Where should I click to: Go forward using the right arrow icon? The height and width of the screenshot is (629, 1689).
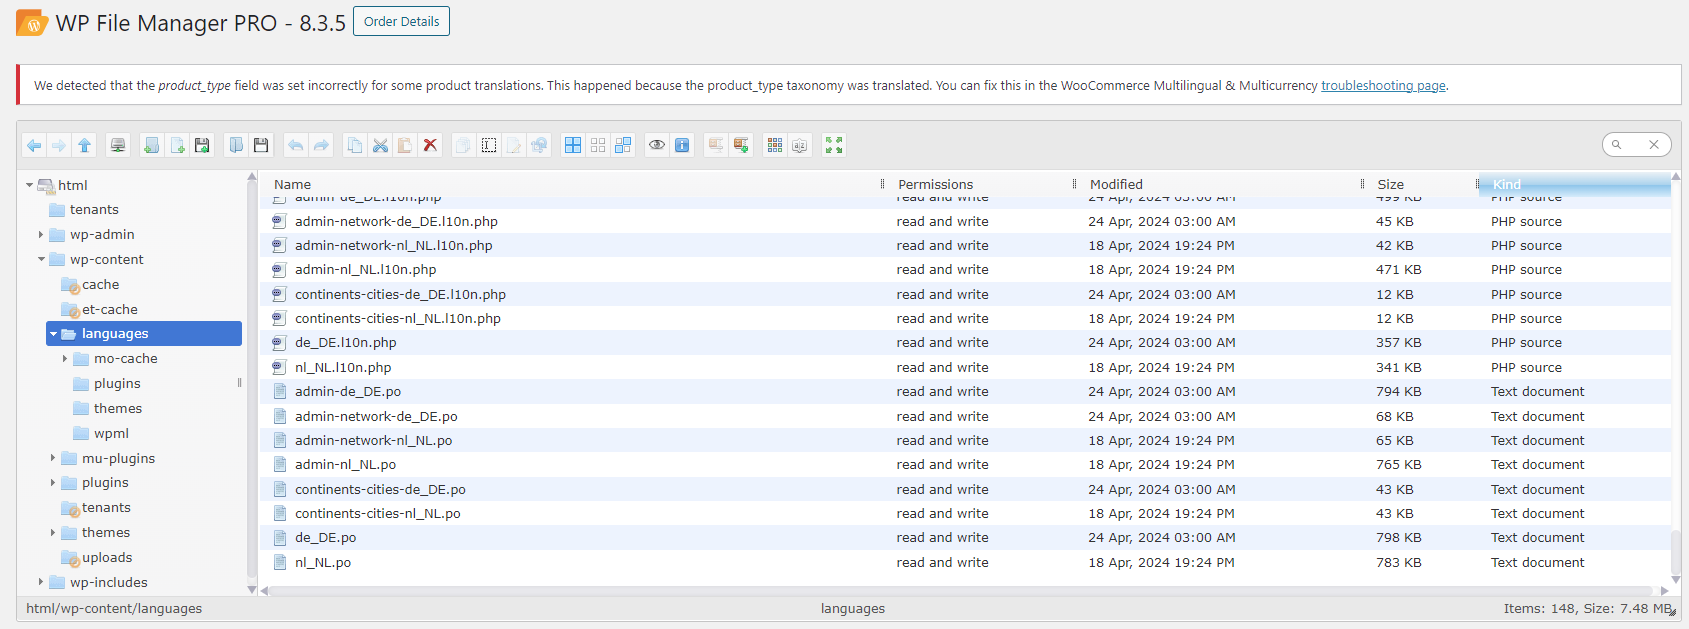tap(59, 145)
